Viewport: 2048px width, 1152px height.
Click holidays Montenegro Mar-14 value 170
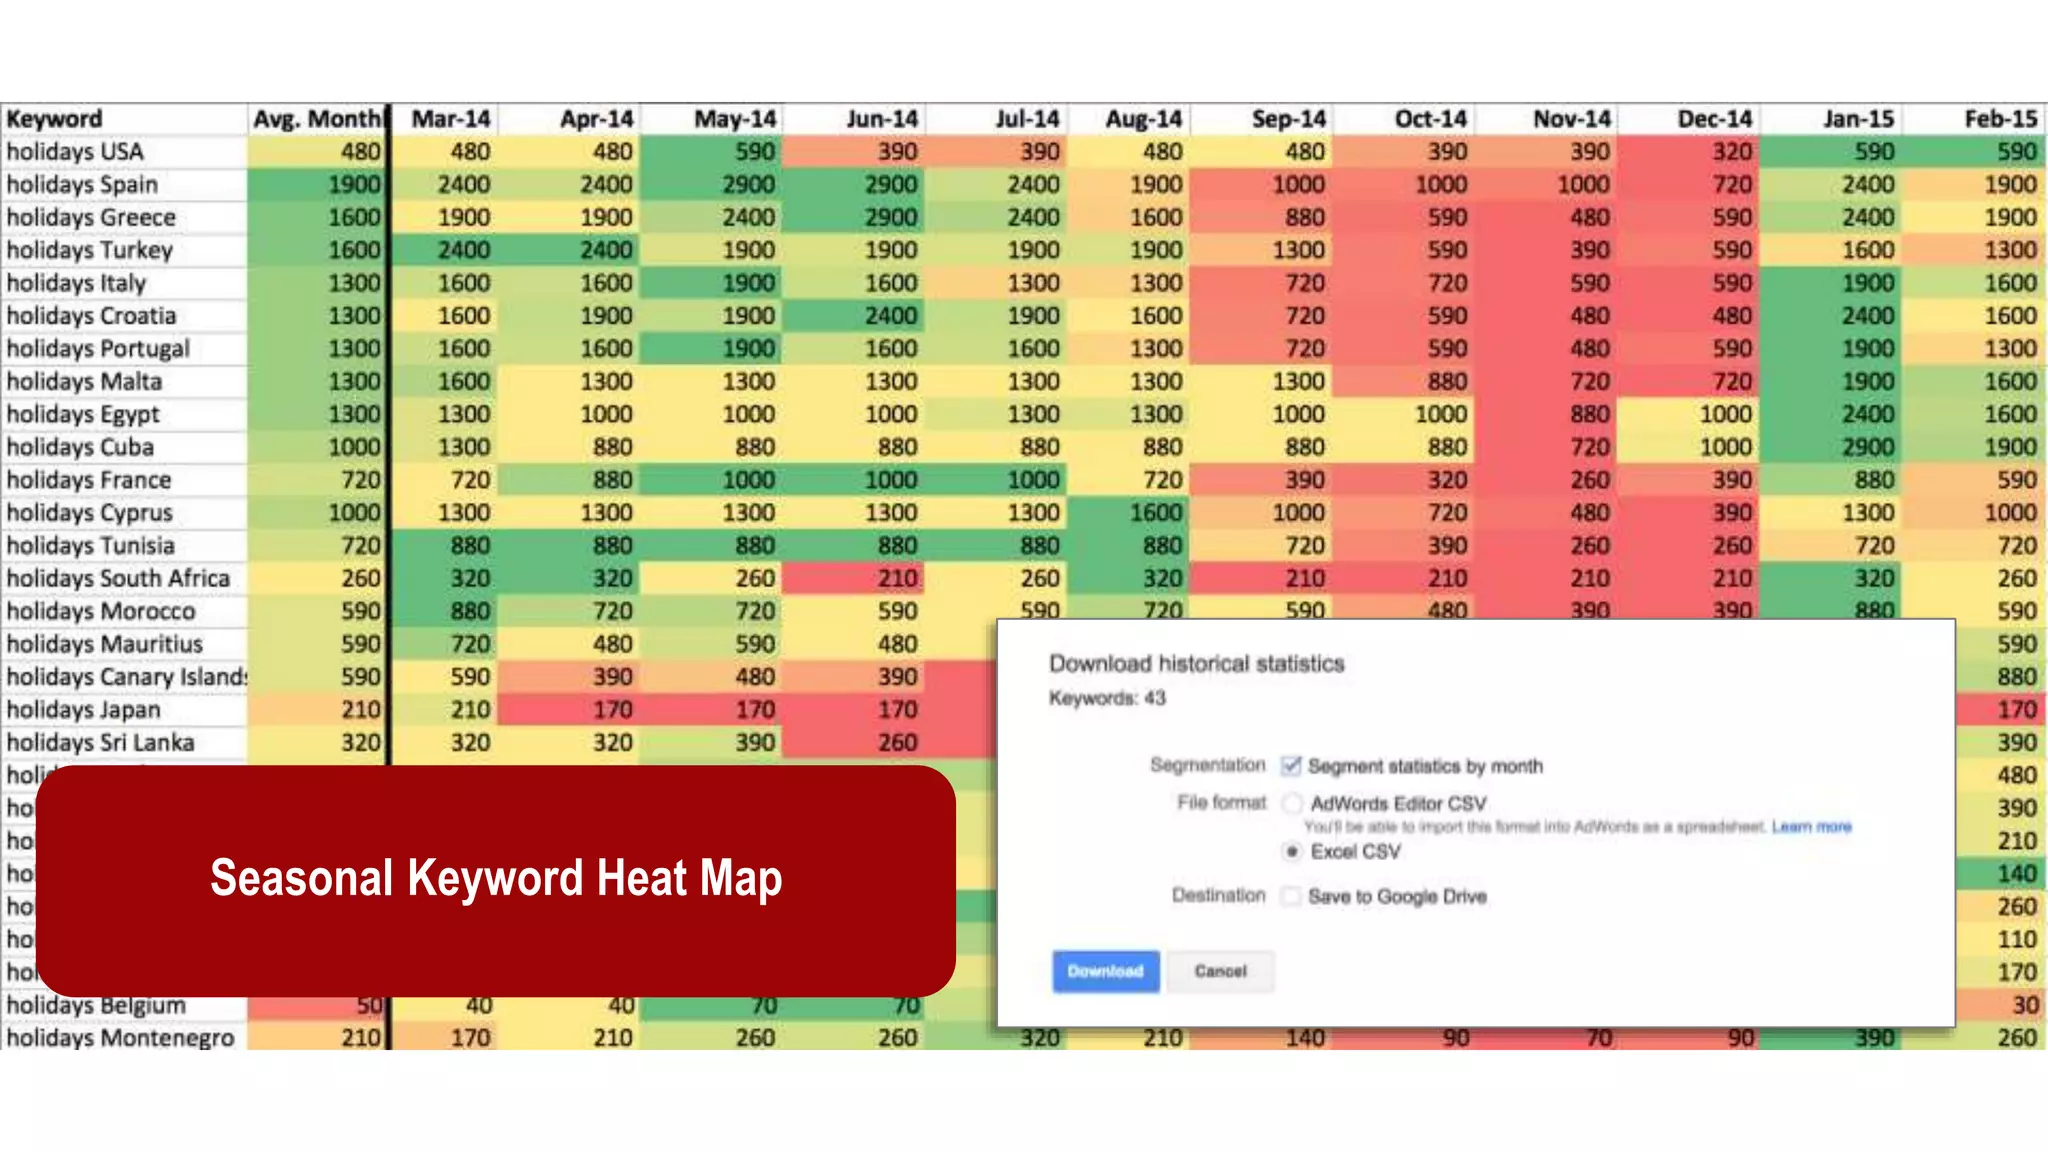[x=445, y=1038]
